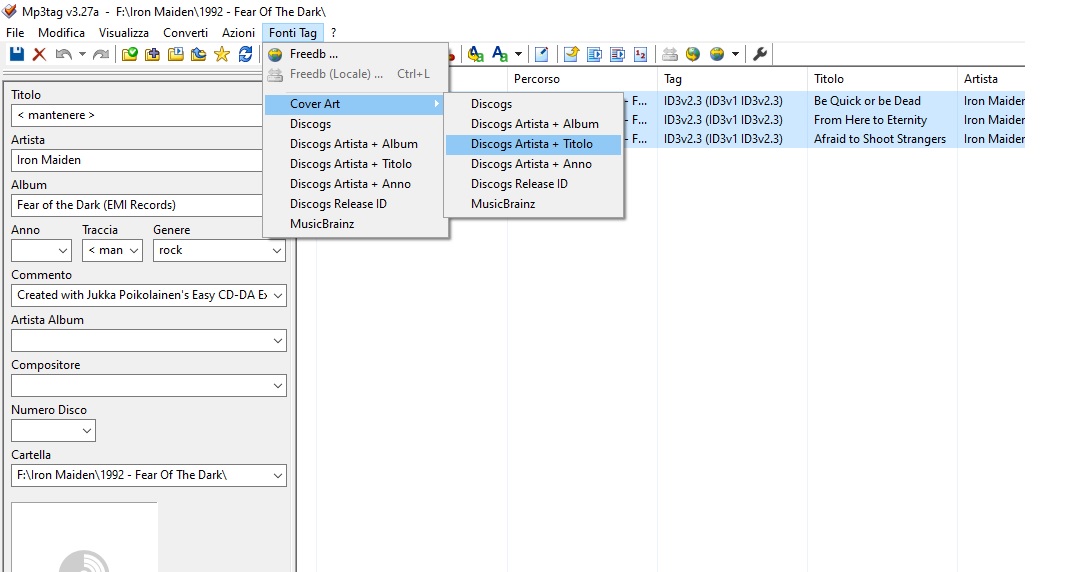Select the row Afraid to Shoot Strangers
The image size is (1074, 572).
824,139
